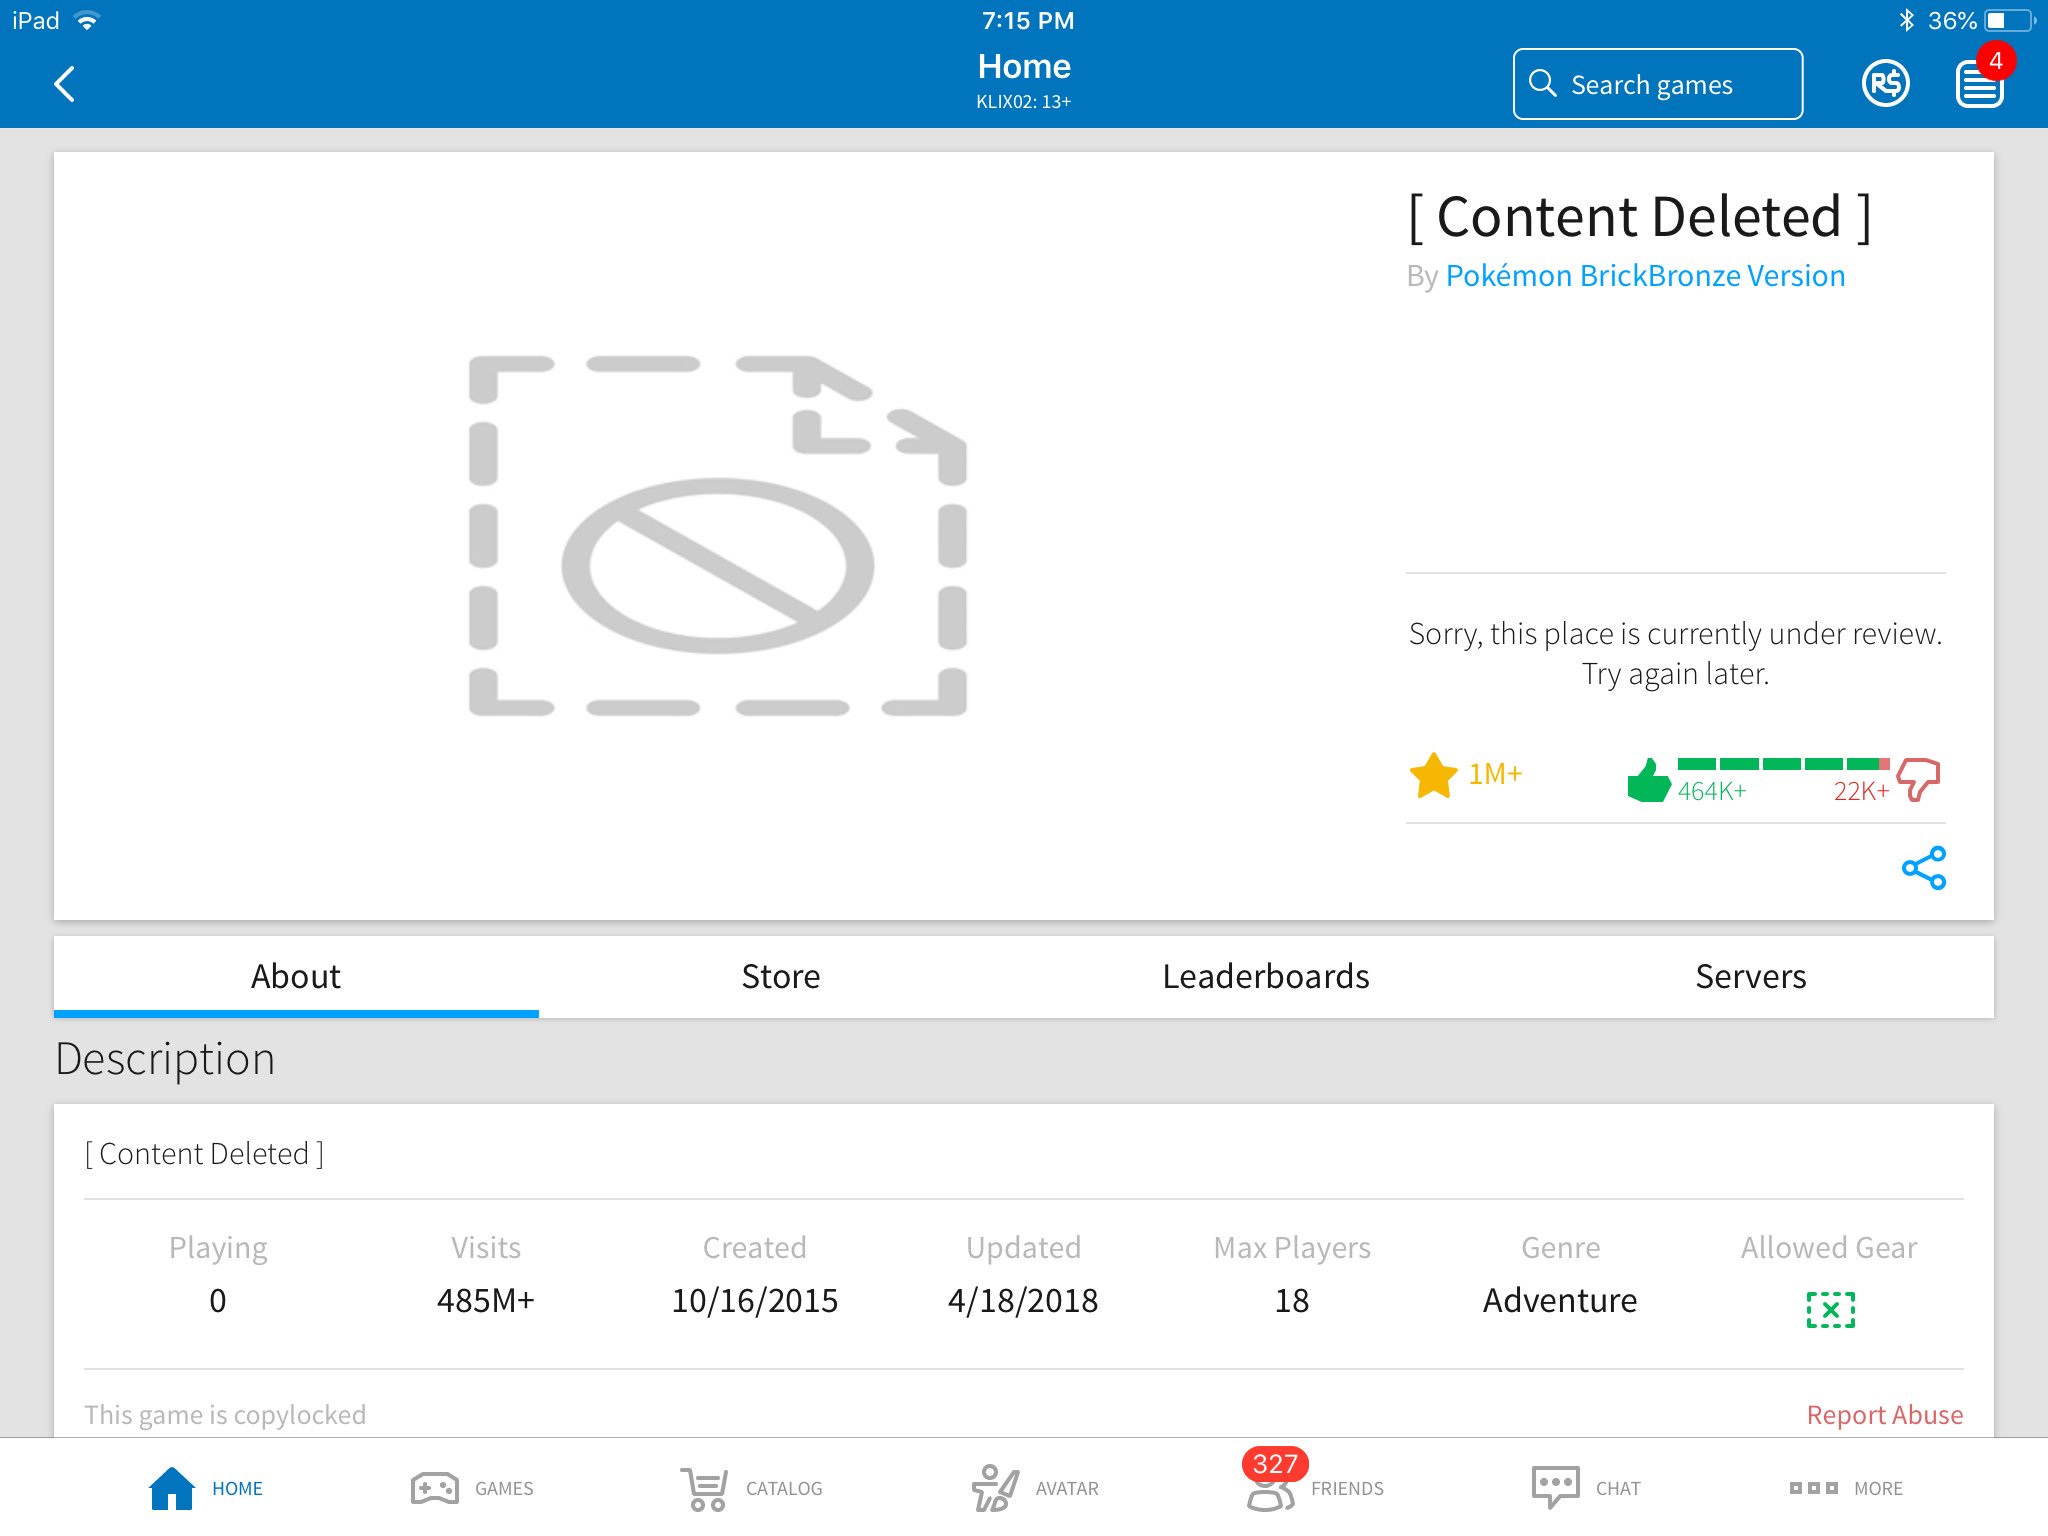Viewport: 2048px width, 1536px height.
Task: Select the HOME label in bottom bar
Action: [237, 1488]
